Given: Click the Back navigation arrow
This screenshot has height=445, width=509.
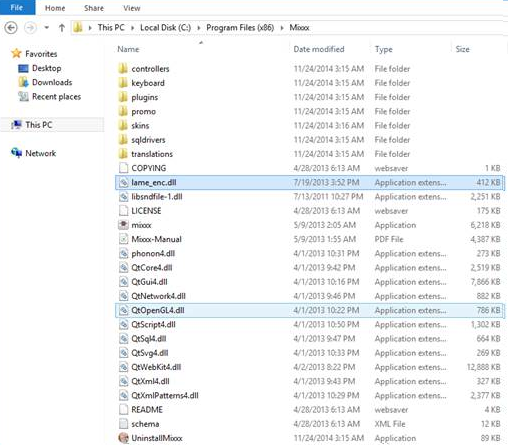Looking at the screenshot, I should [x=11, y=28].
